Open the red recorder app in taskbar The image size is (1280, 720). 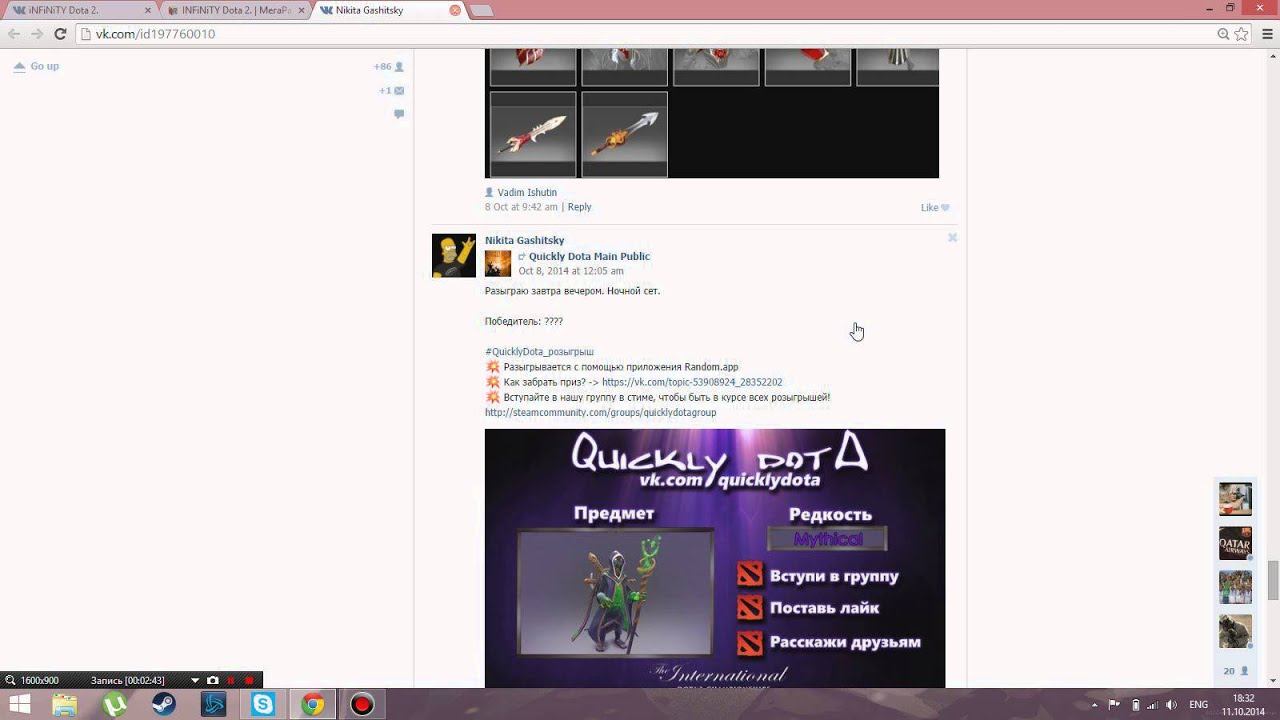point(362,705)
